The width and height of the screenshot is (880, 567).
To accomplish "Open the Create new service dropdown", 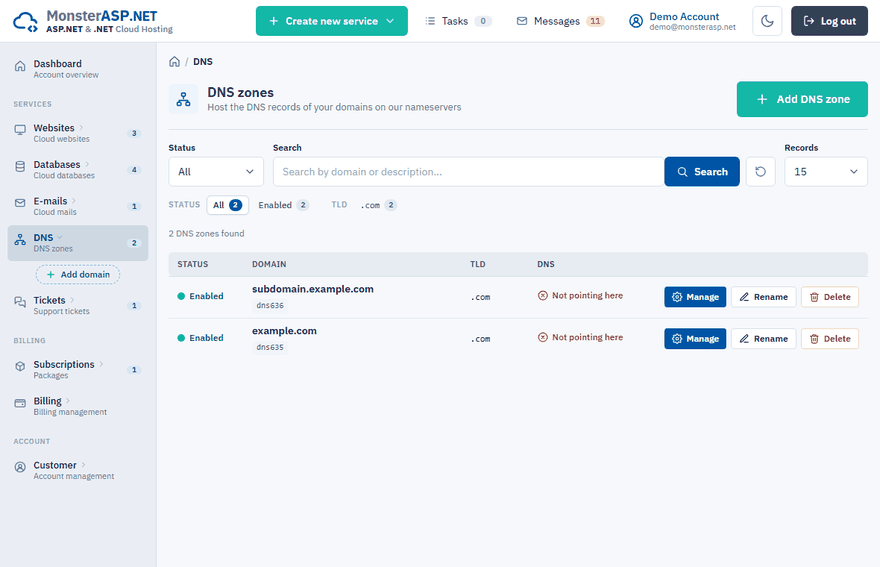I will click(x=332, y=21).
